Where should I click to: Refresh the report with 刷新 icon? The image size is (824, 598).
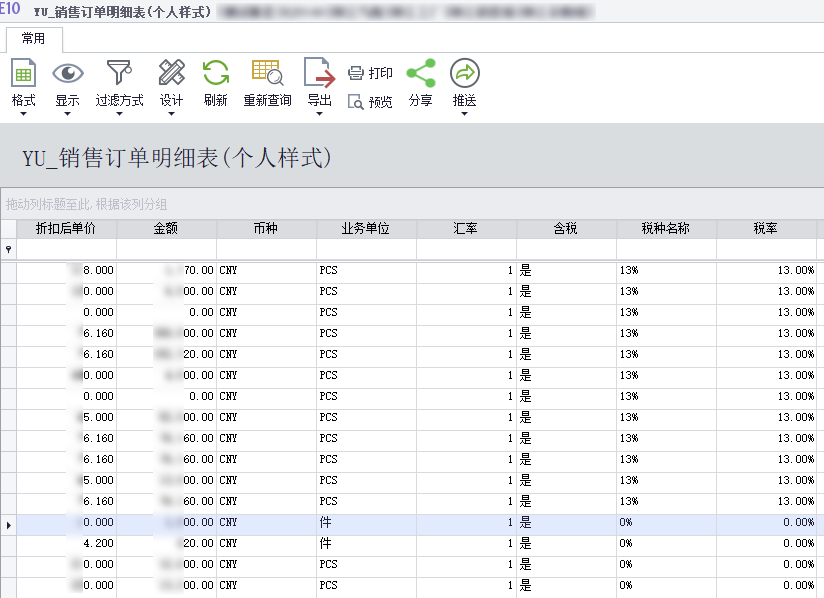point(215,73)
